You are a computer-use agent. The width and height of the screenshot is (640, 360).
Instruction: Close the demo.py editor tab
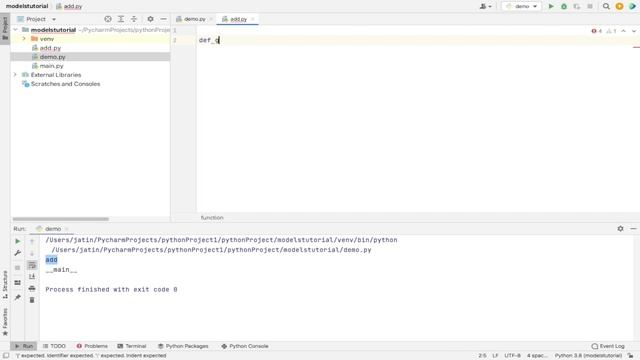click(x=211, y=19)
